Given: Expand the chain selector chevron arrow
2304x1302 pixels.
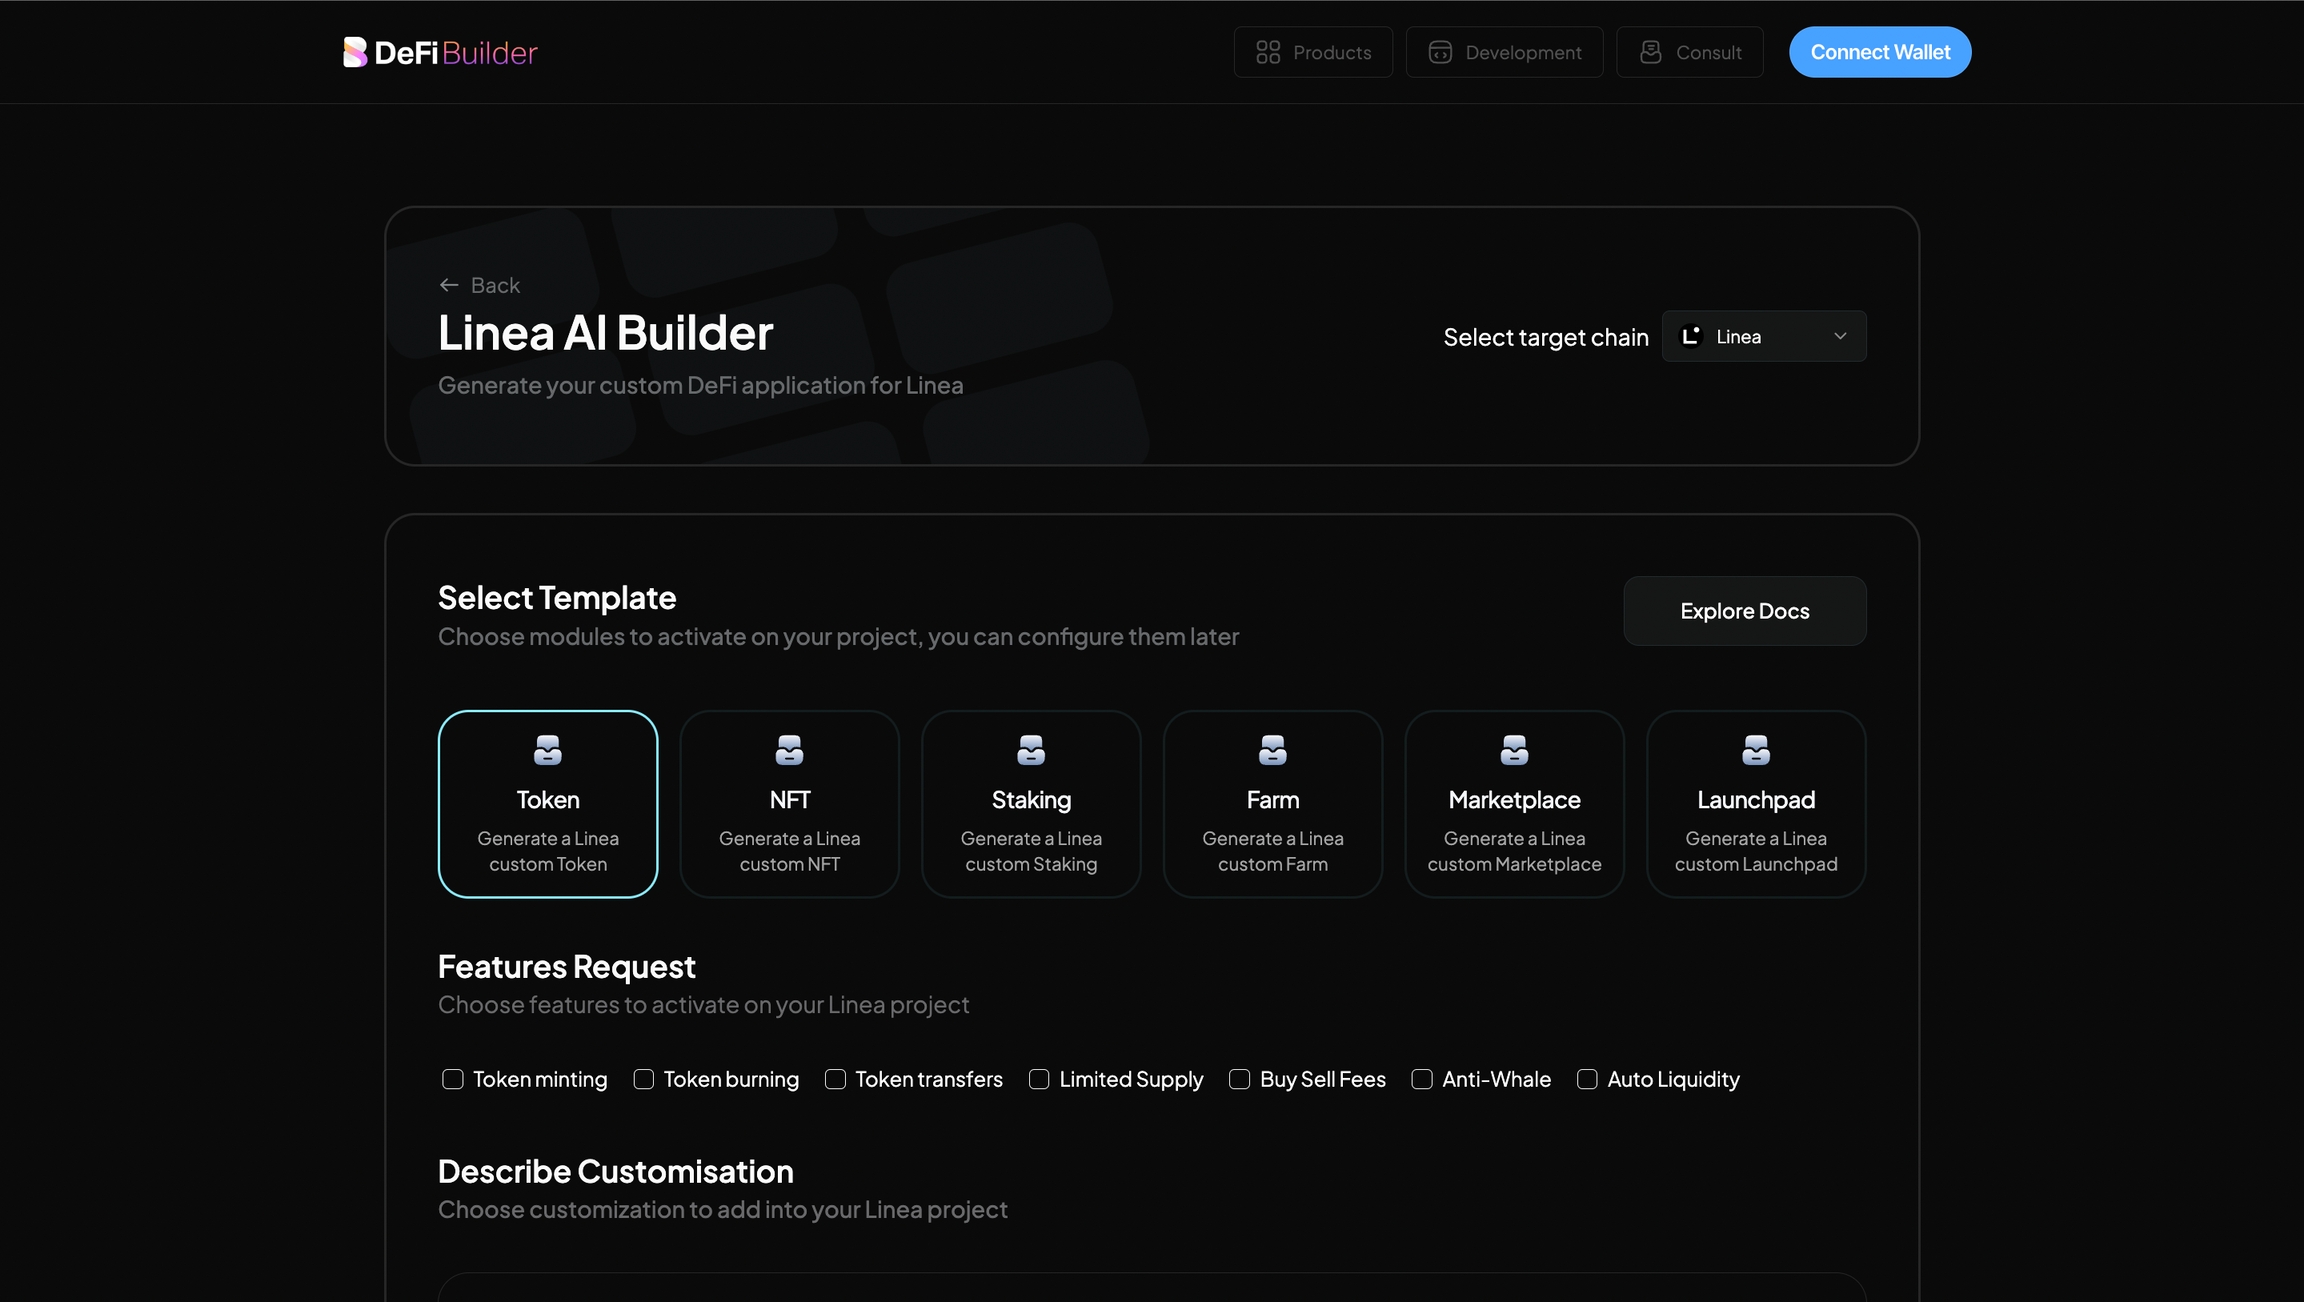Looking at the screenshot, I should (x=1839, y=336).
